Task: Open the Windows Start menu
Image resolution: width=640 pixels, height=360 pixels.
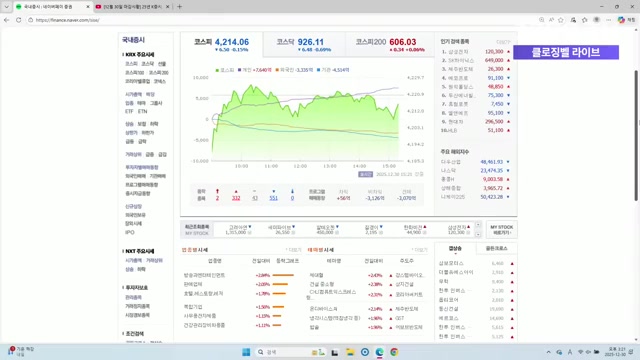Action: [x=246, y=352]
